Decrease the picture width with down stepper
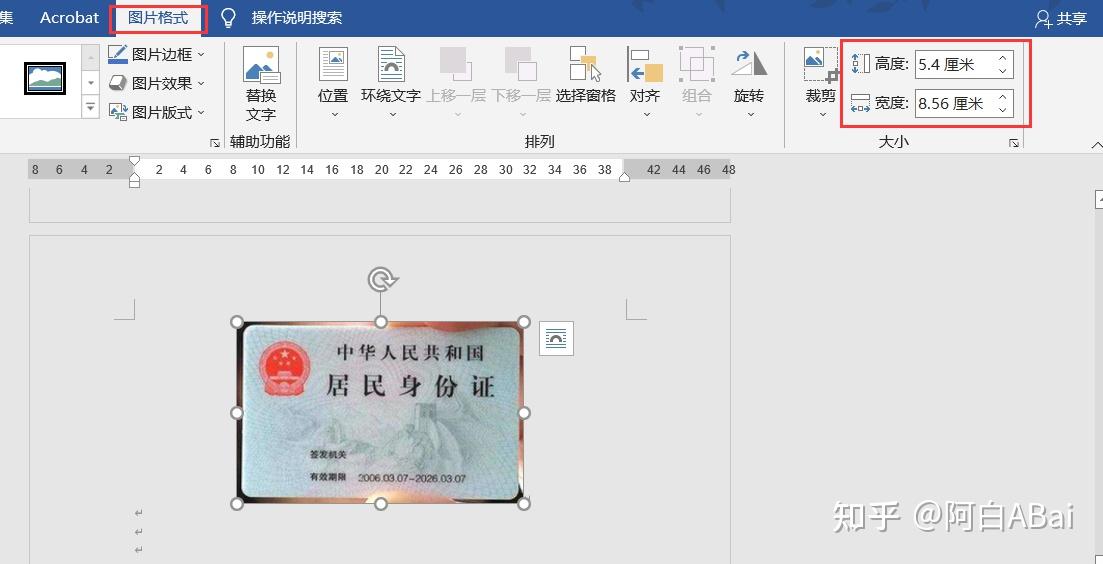The height and width of the screenshot is (564, 1103). pos(1002,110)
